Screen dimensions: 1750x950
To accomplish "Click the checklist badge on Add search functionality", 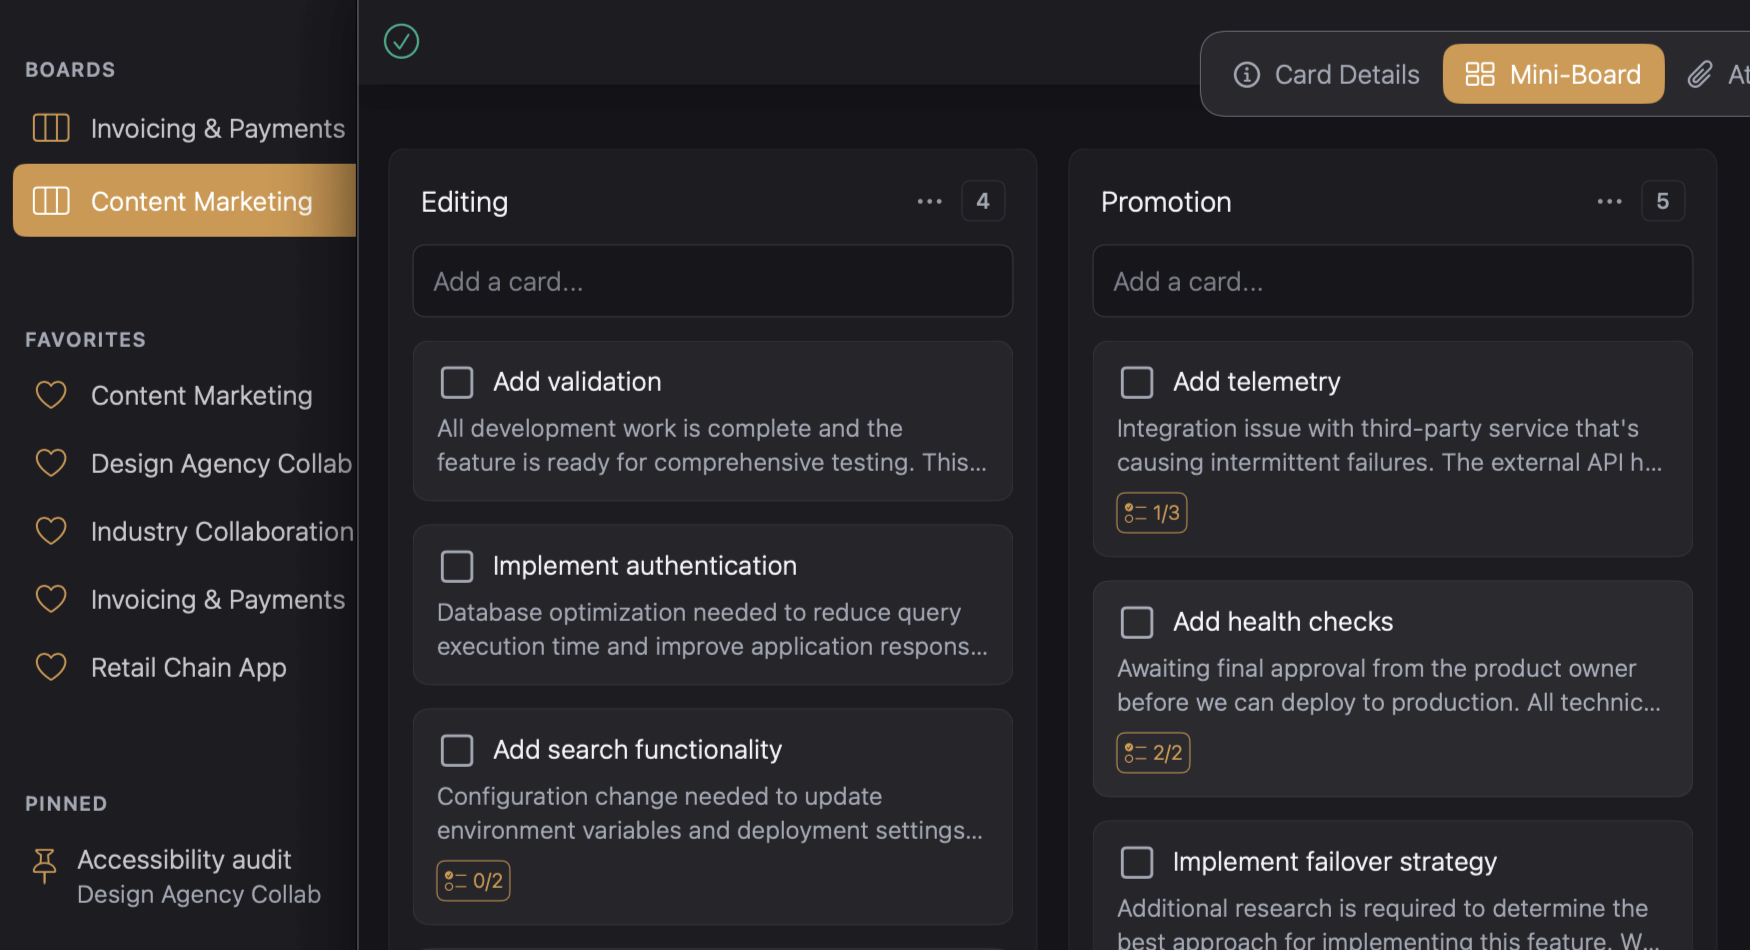I will click(472, 880).
